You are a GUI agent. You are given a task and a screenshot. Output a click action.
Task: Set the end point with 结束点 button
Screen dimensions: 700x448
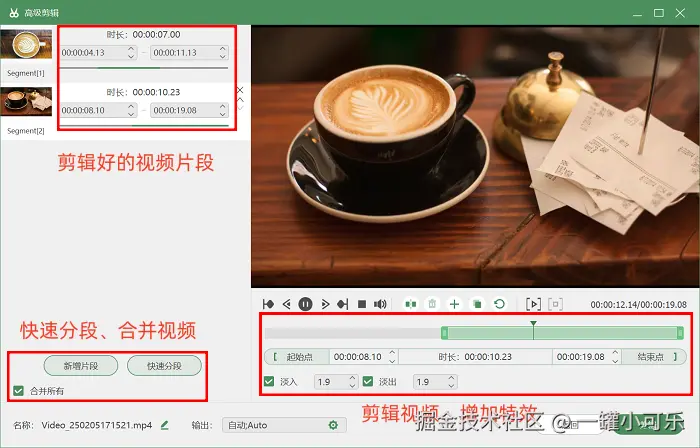(654, 357)
